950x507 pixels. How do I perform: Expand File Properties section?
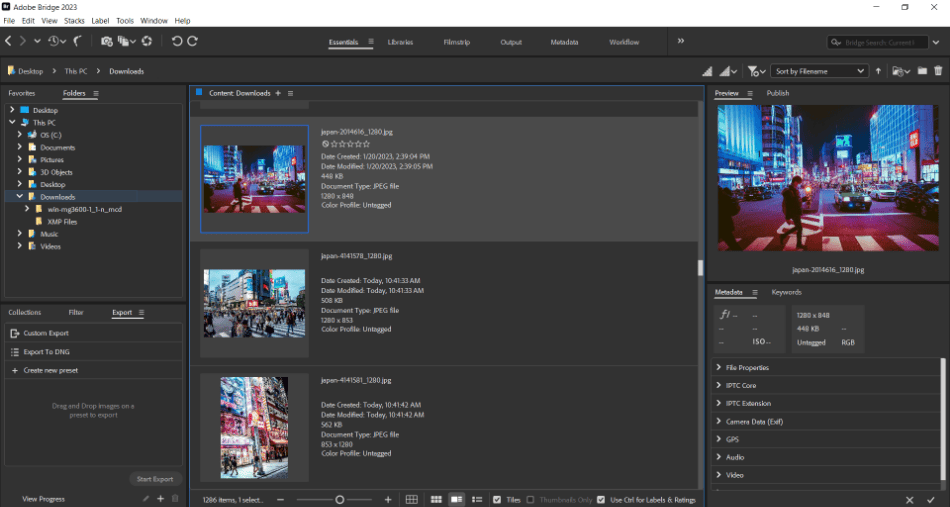(x=719, y=368)
